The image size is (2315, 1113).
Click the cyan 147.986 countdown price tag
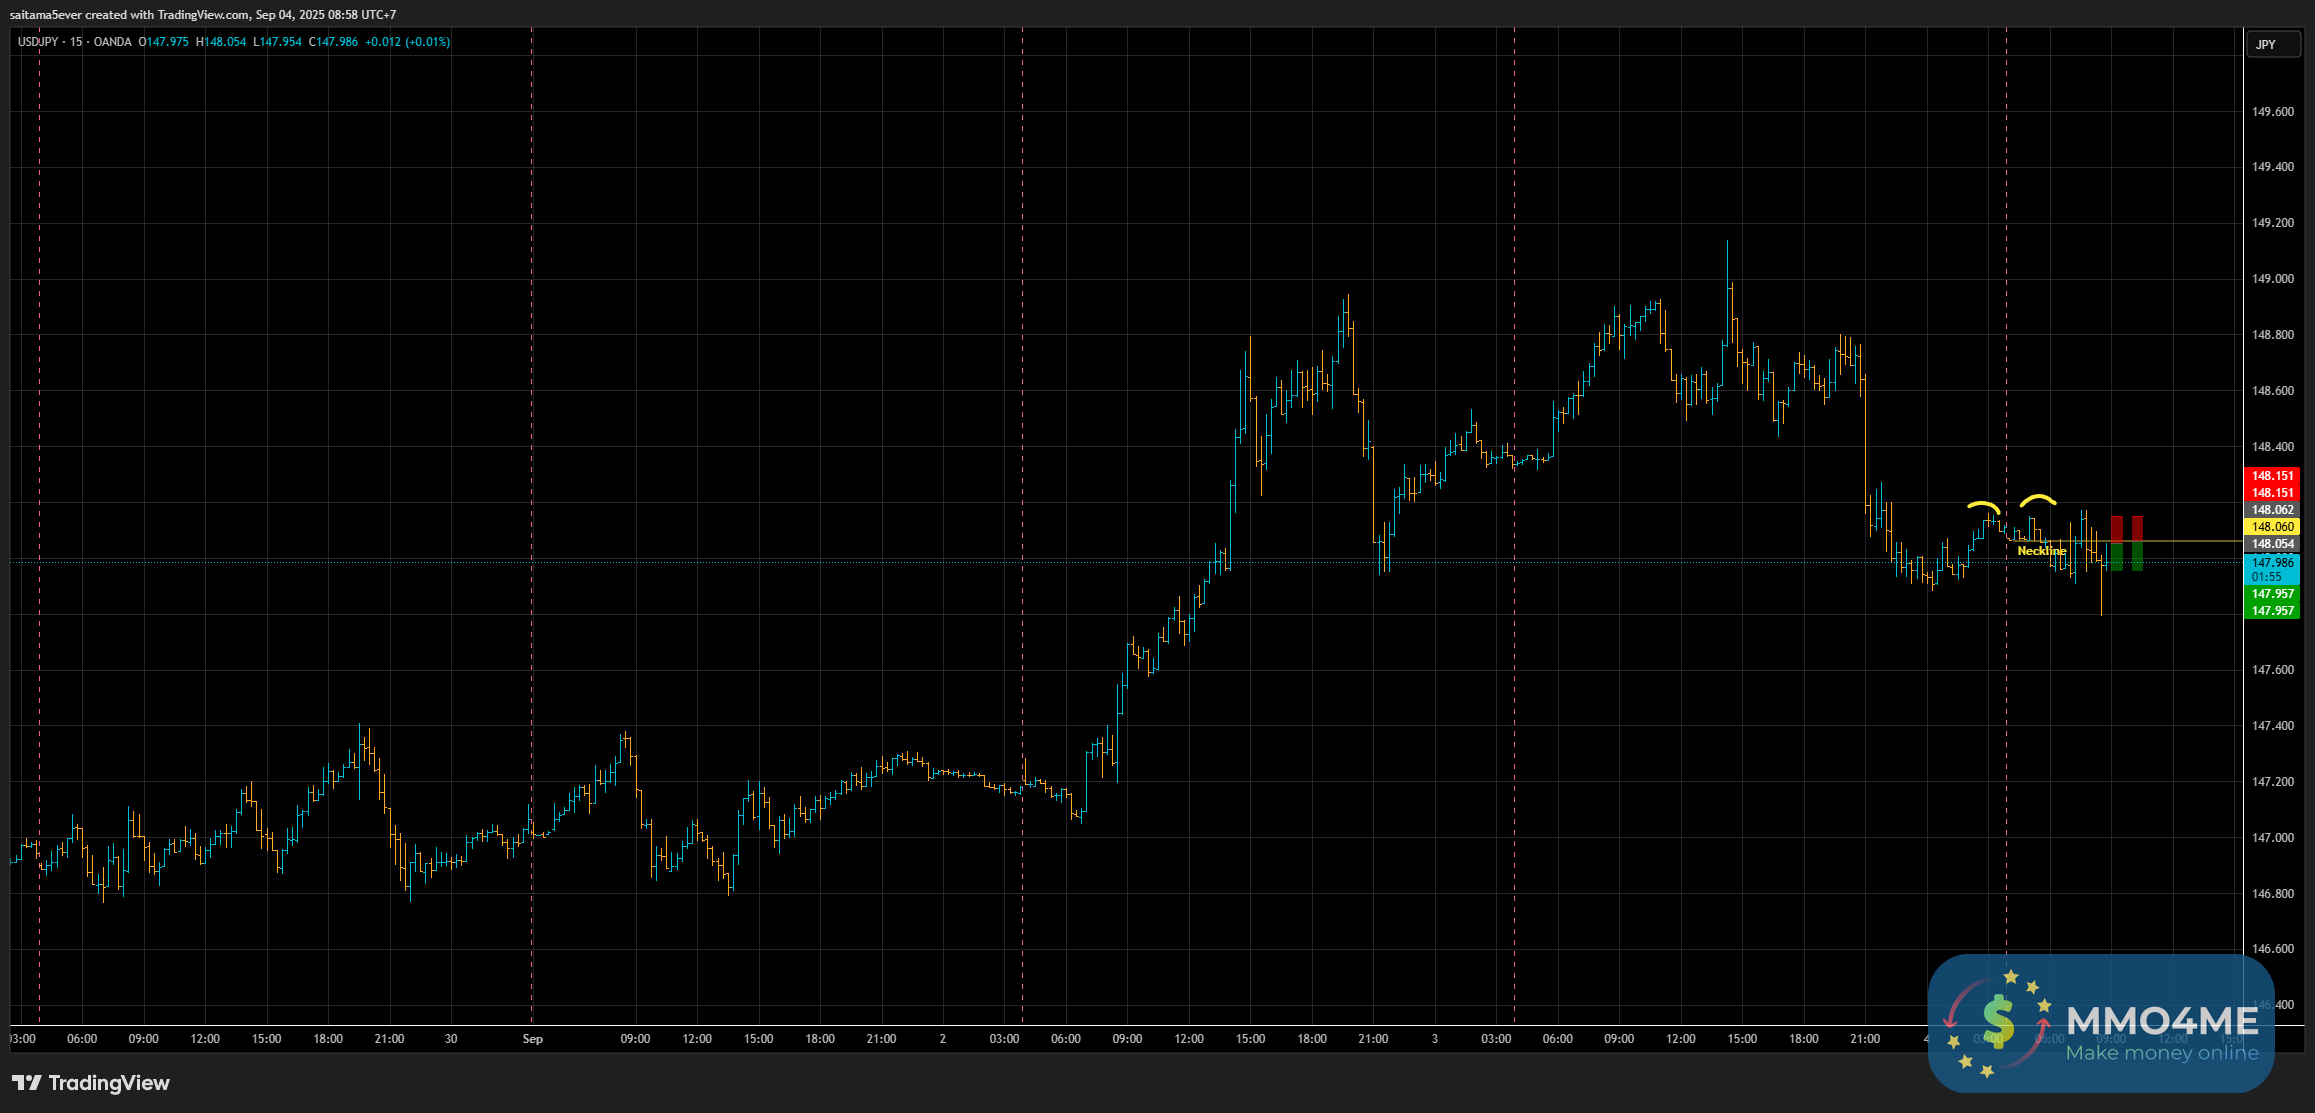2272,569
